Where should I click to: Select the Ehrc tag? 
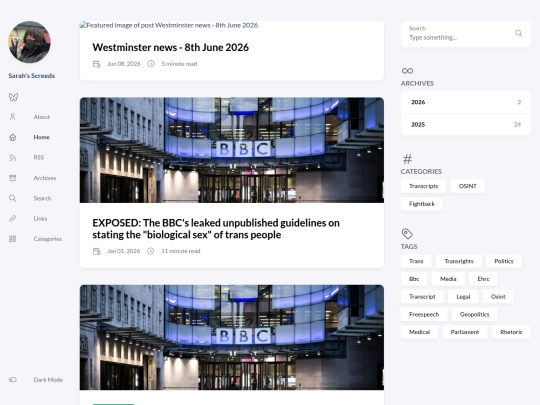coord(484,279)
